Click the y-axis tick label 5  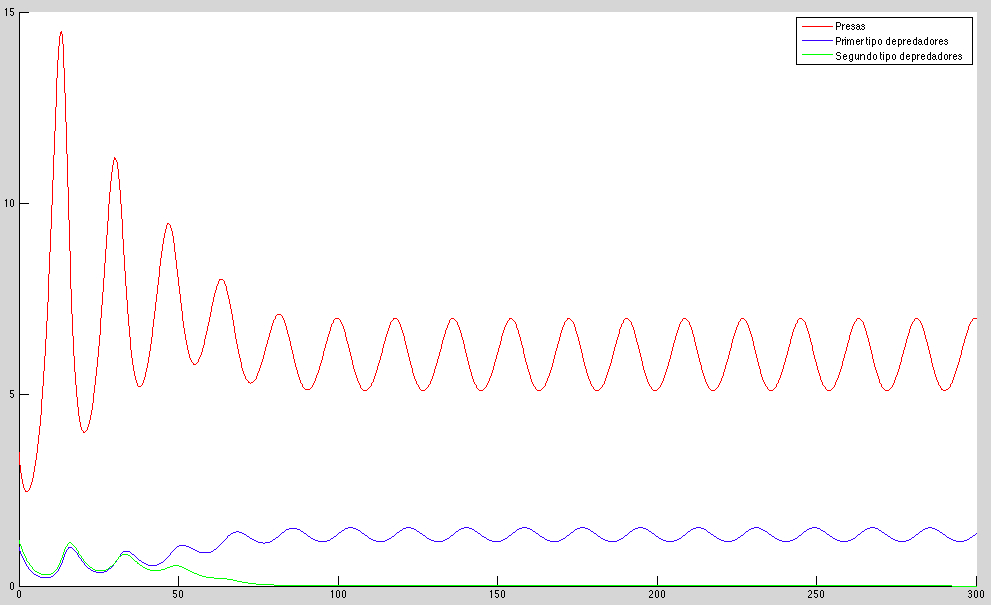coord(11,395)
